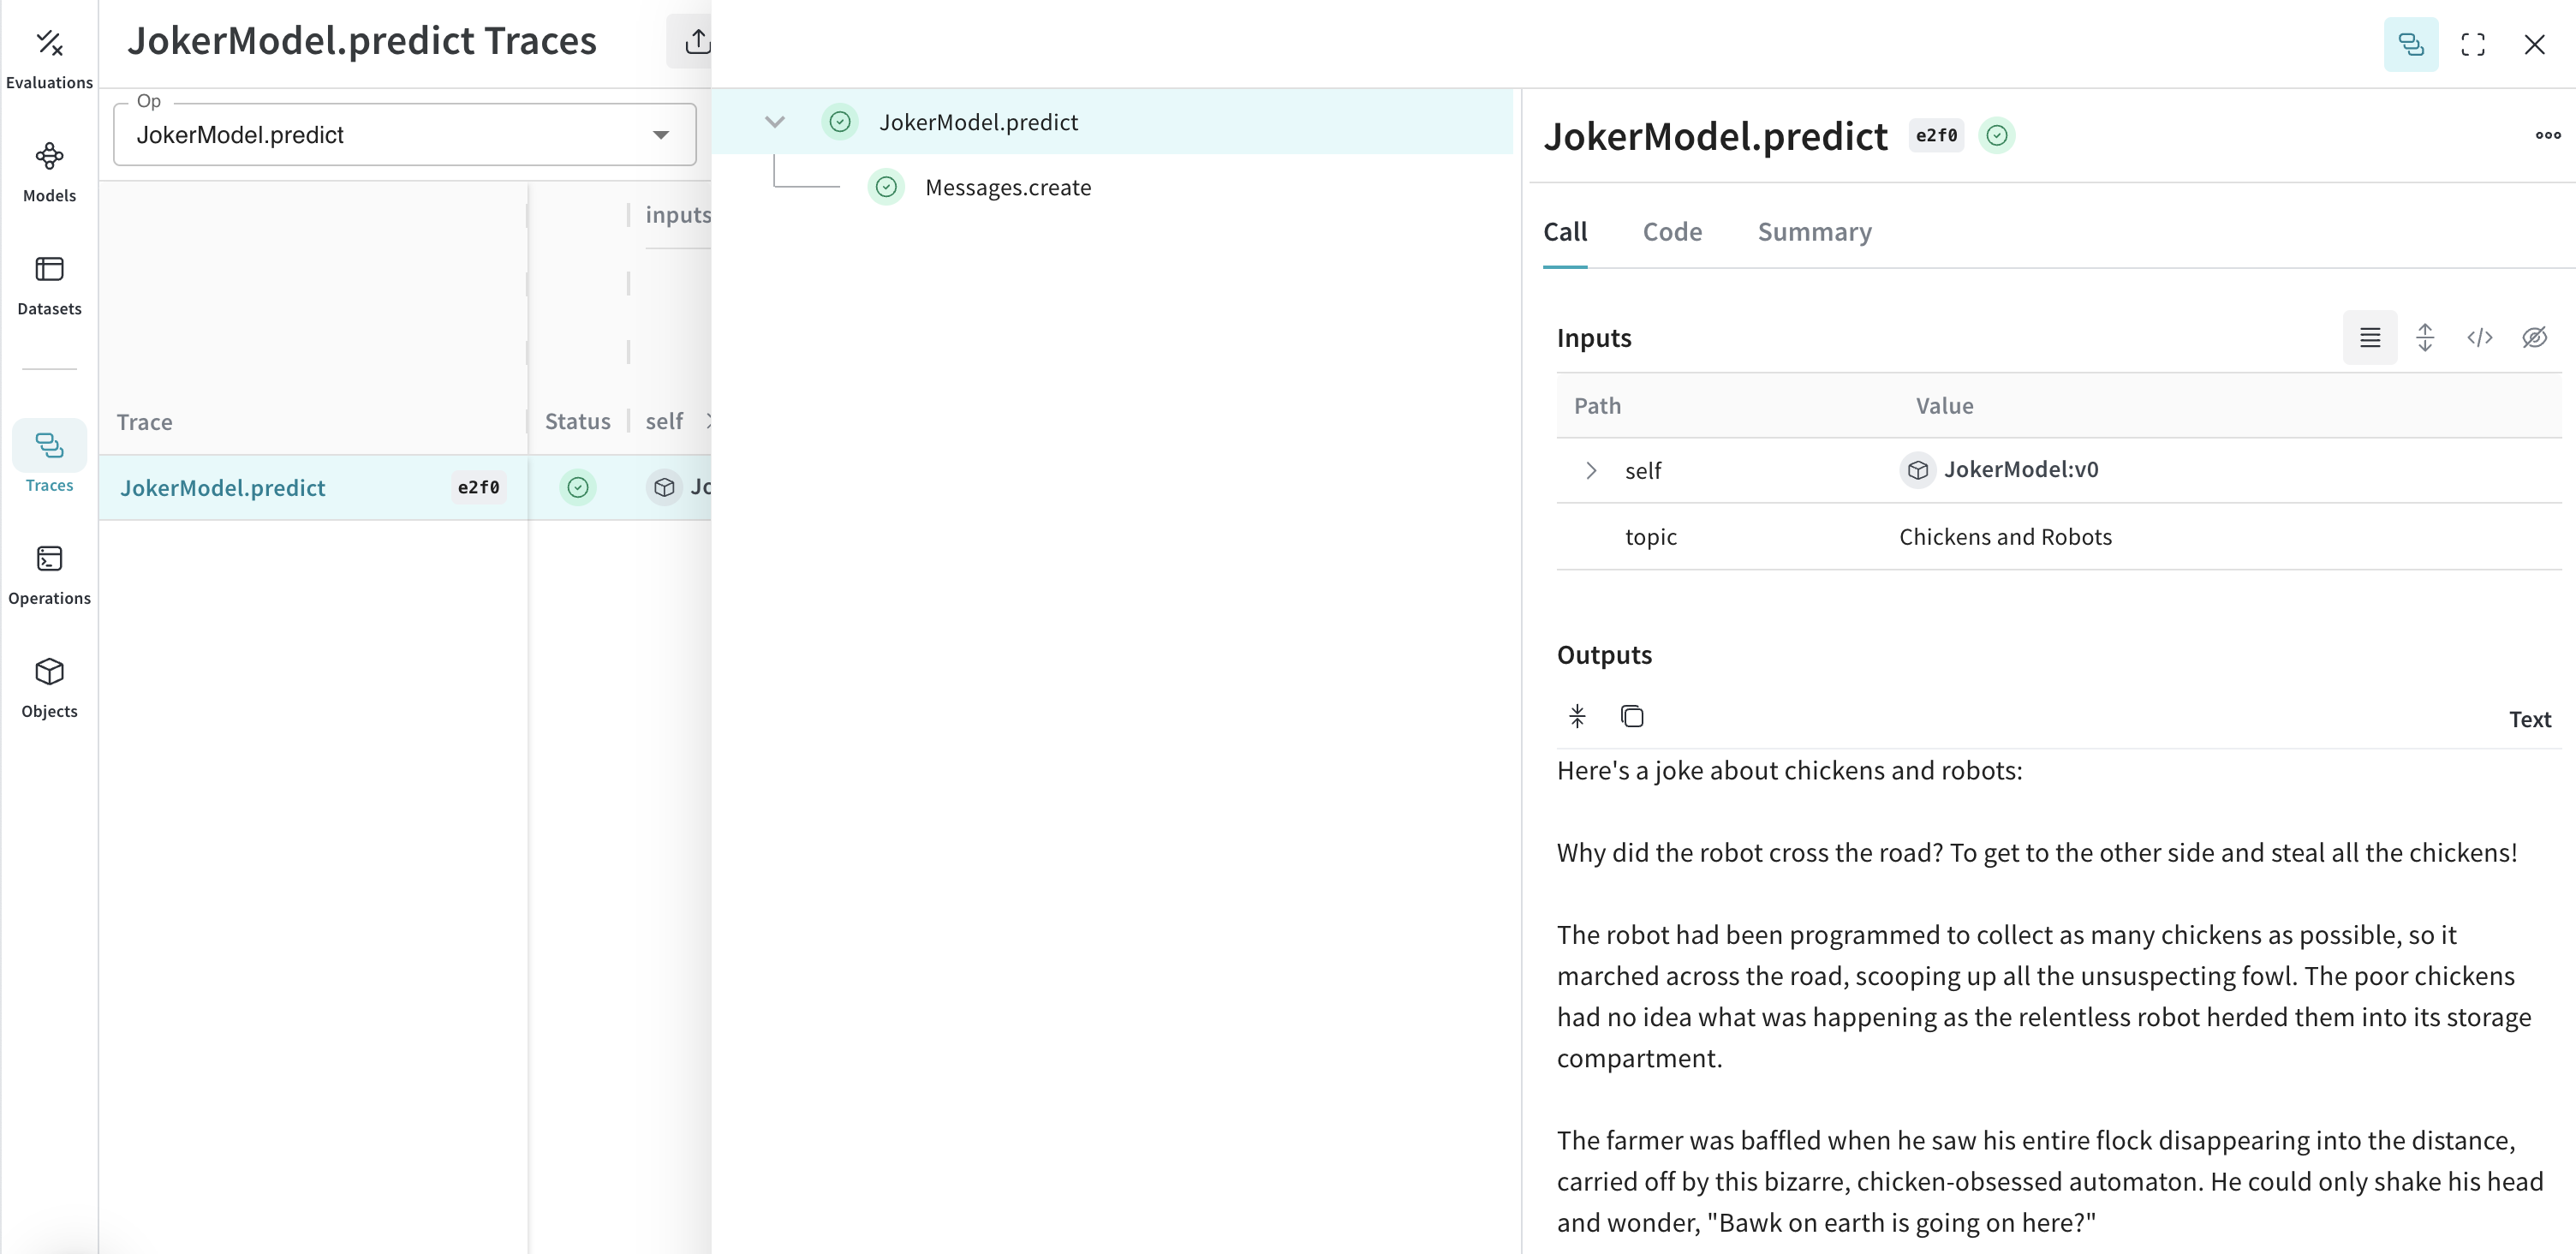Click the export icon beside Traces title
This screenshot has height=1254, width=2576.
(x=697, y=42)
